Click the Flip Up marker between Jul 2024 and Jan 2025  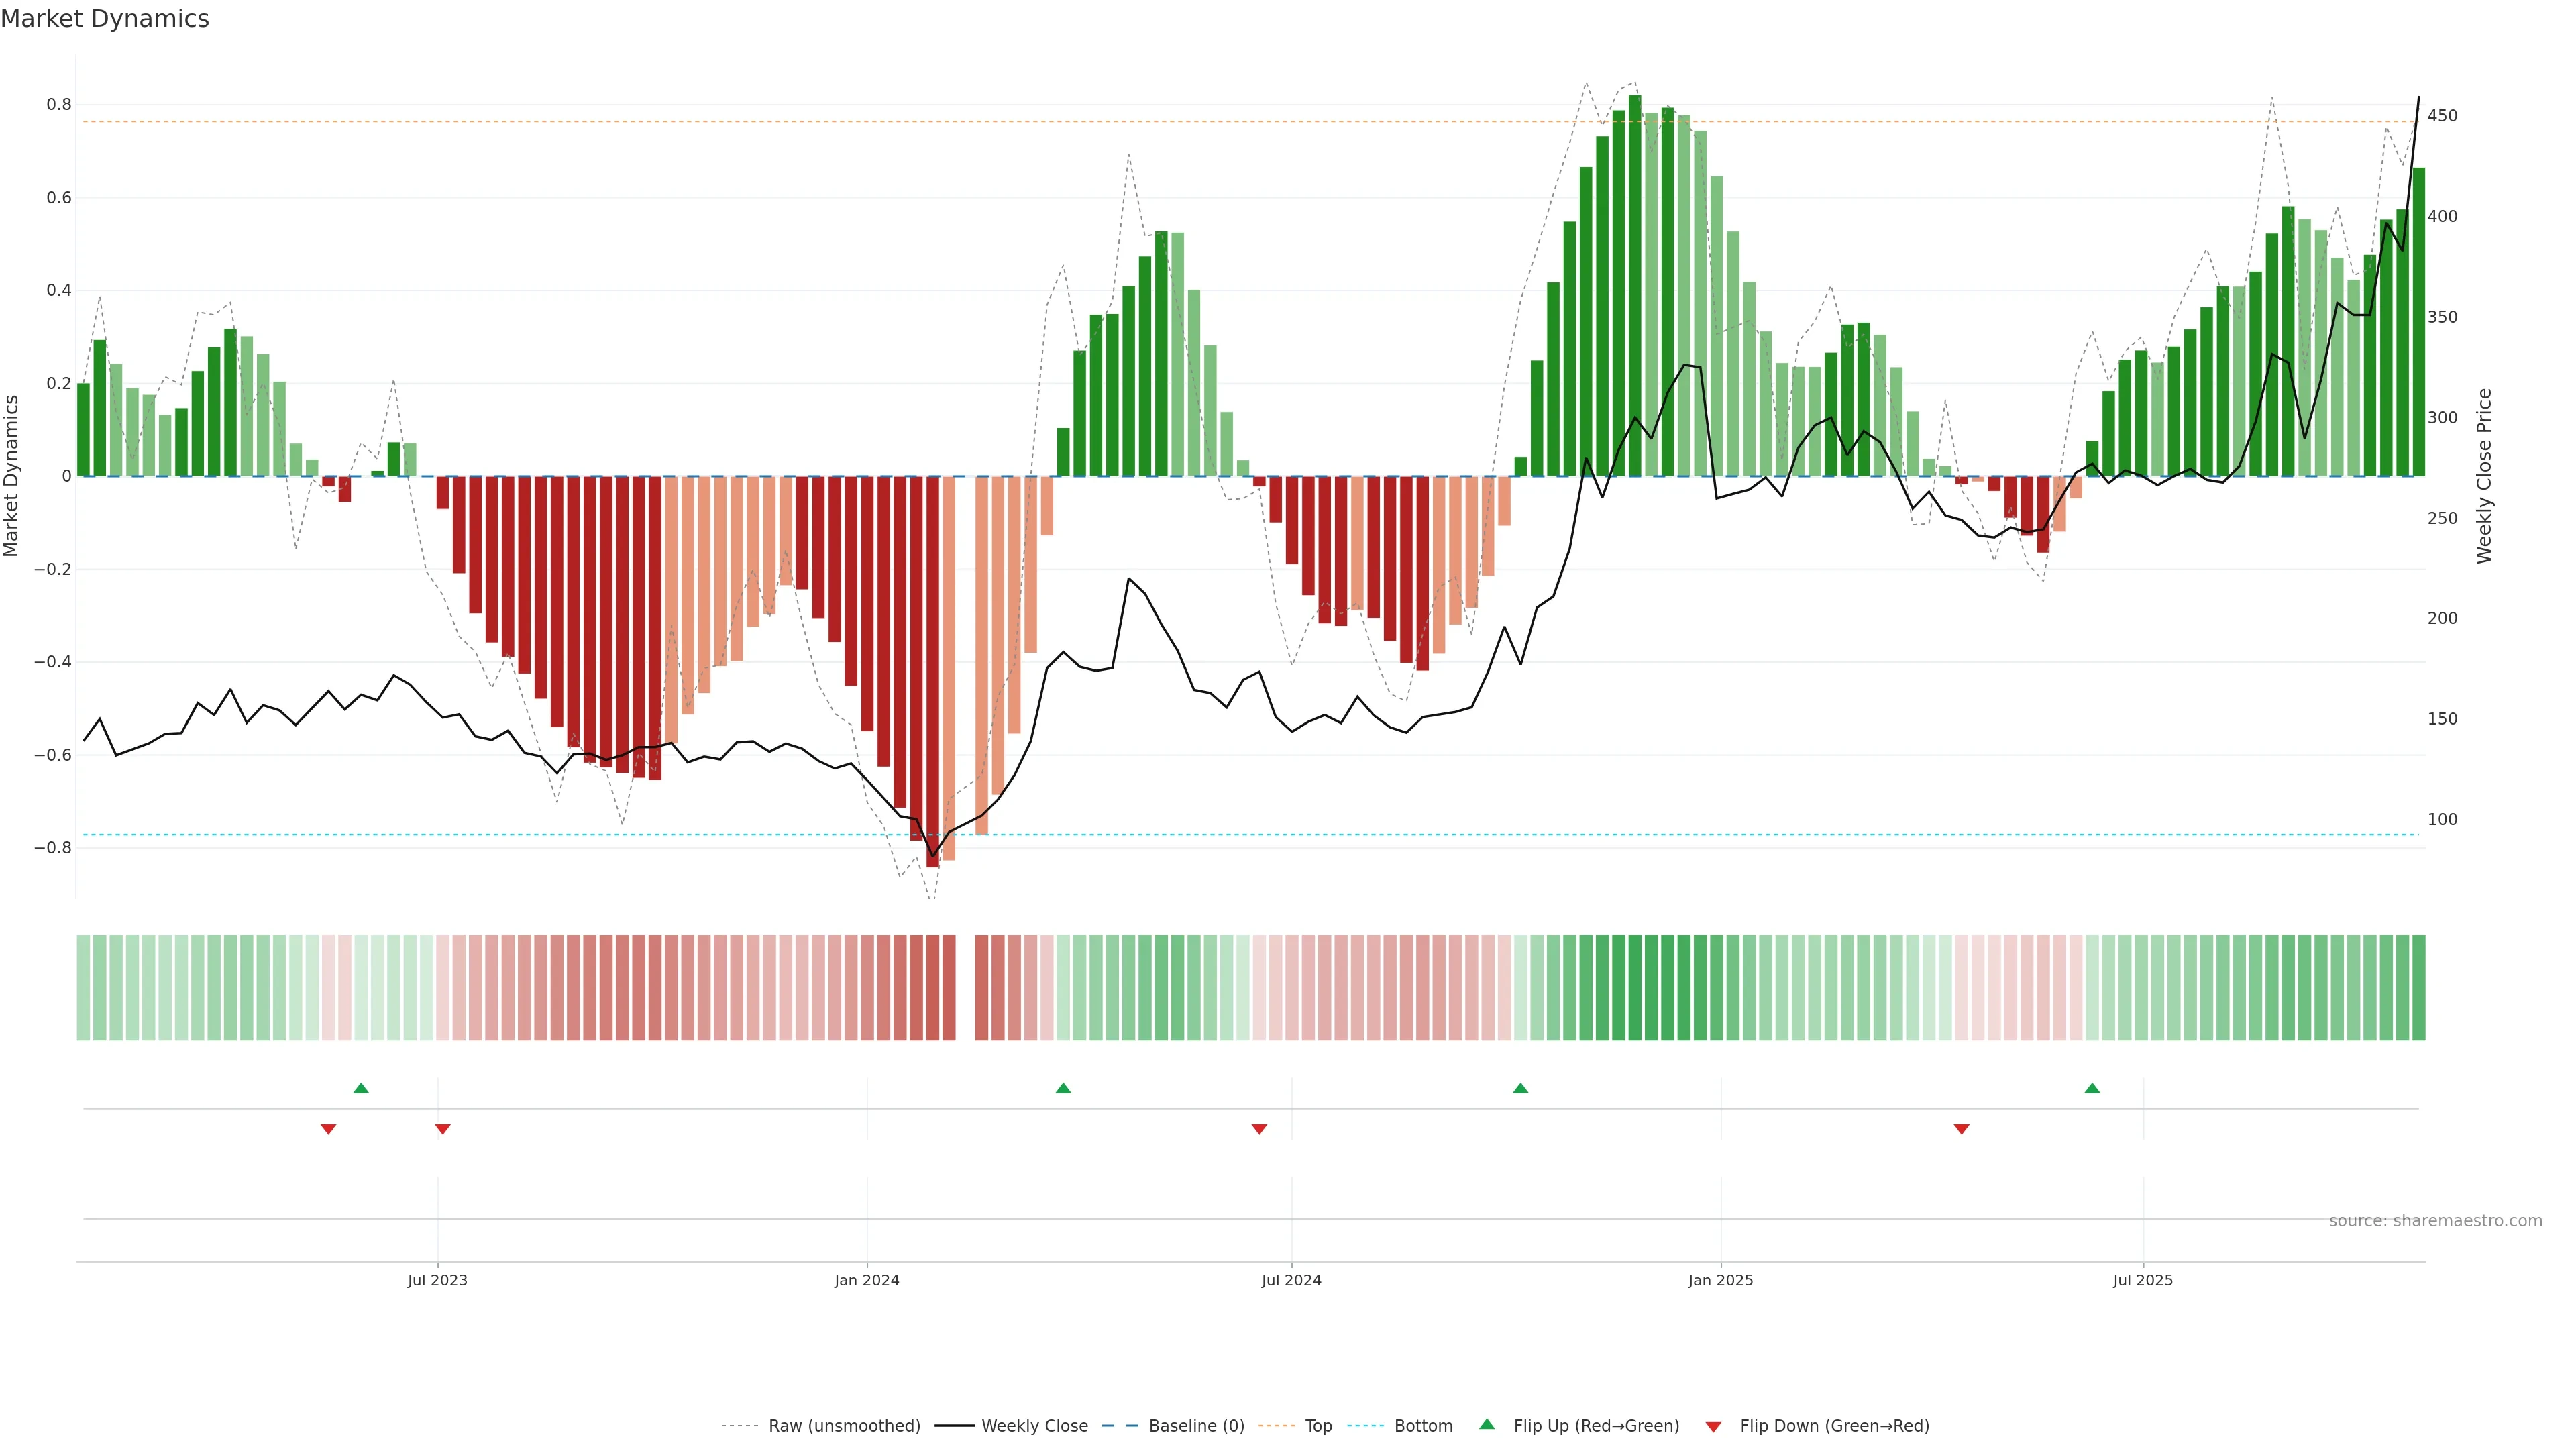click(x=1520, y=1088)
